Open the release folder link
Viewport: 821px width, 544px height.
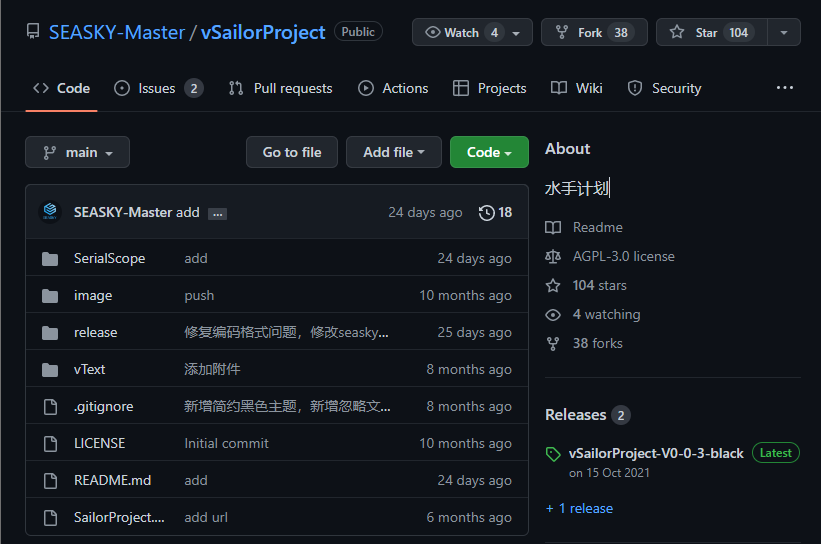point(95,332)
